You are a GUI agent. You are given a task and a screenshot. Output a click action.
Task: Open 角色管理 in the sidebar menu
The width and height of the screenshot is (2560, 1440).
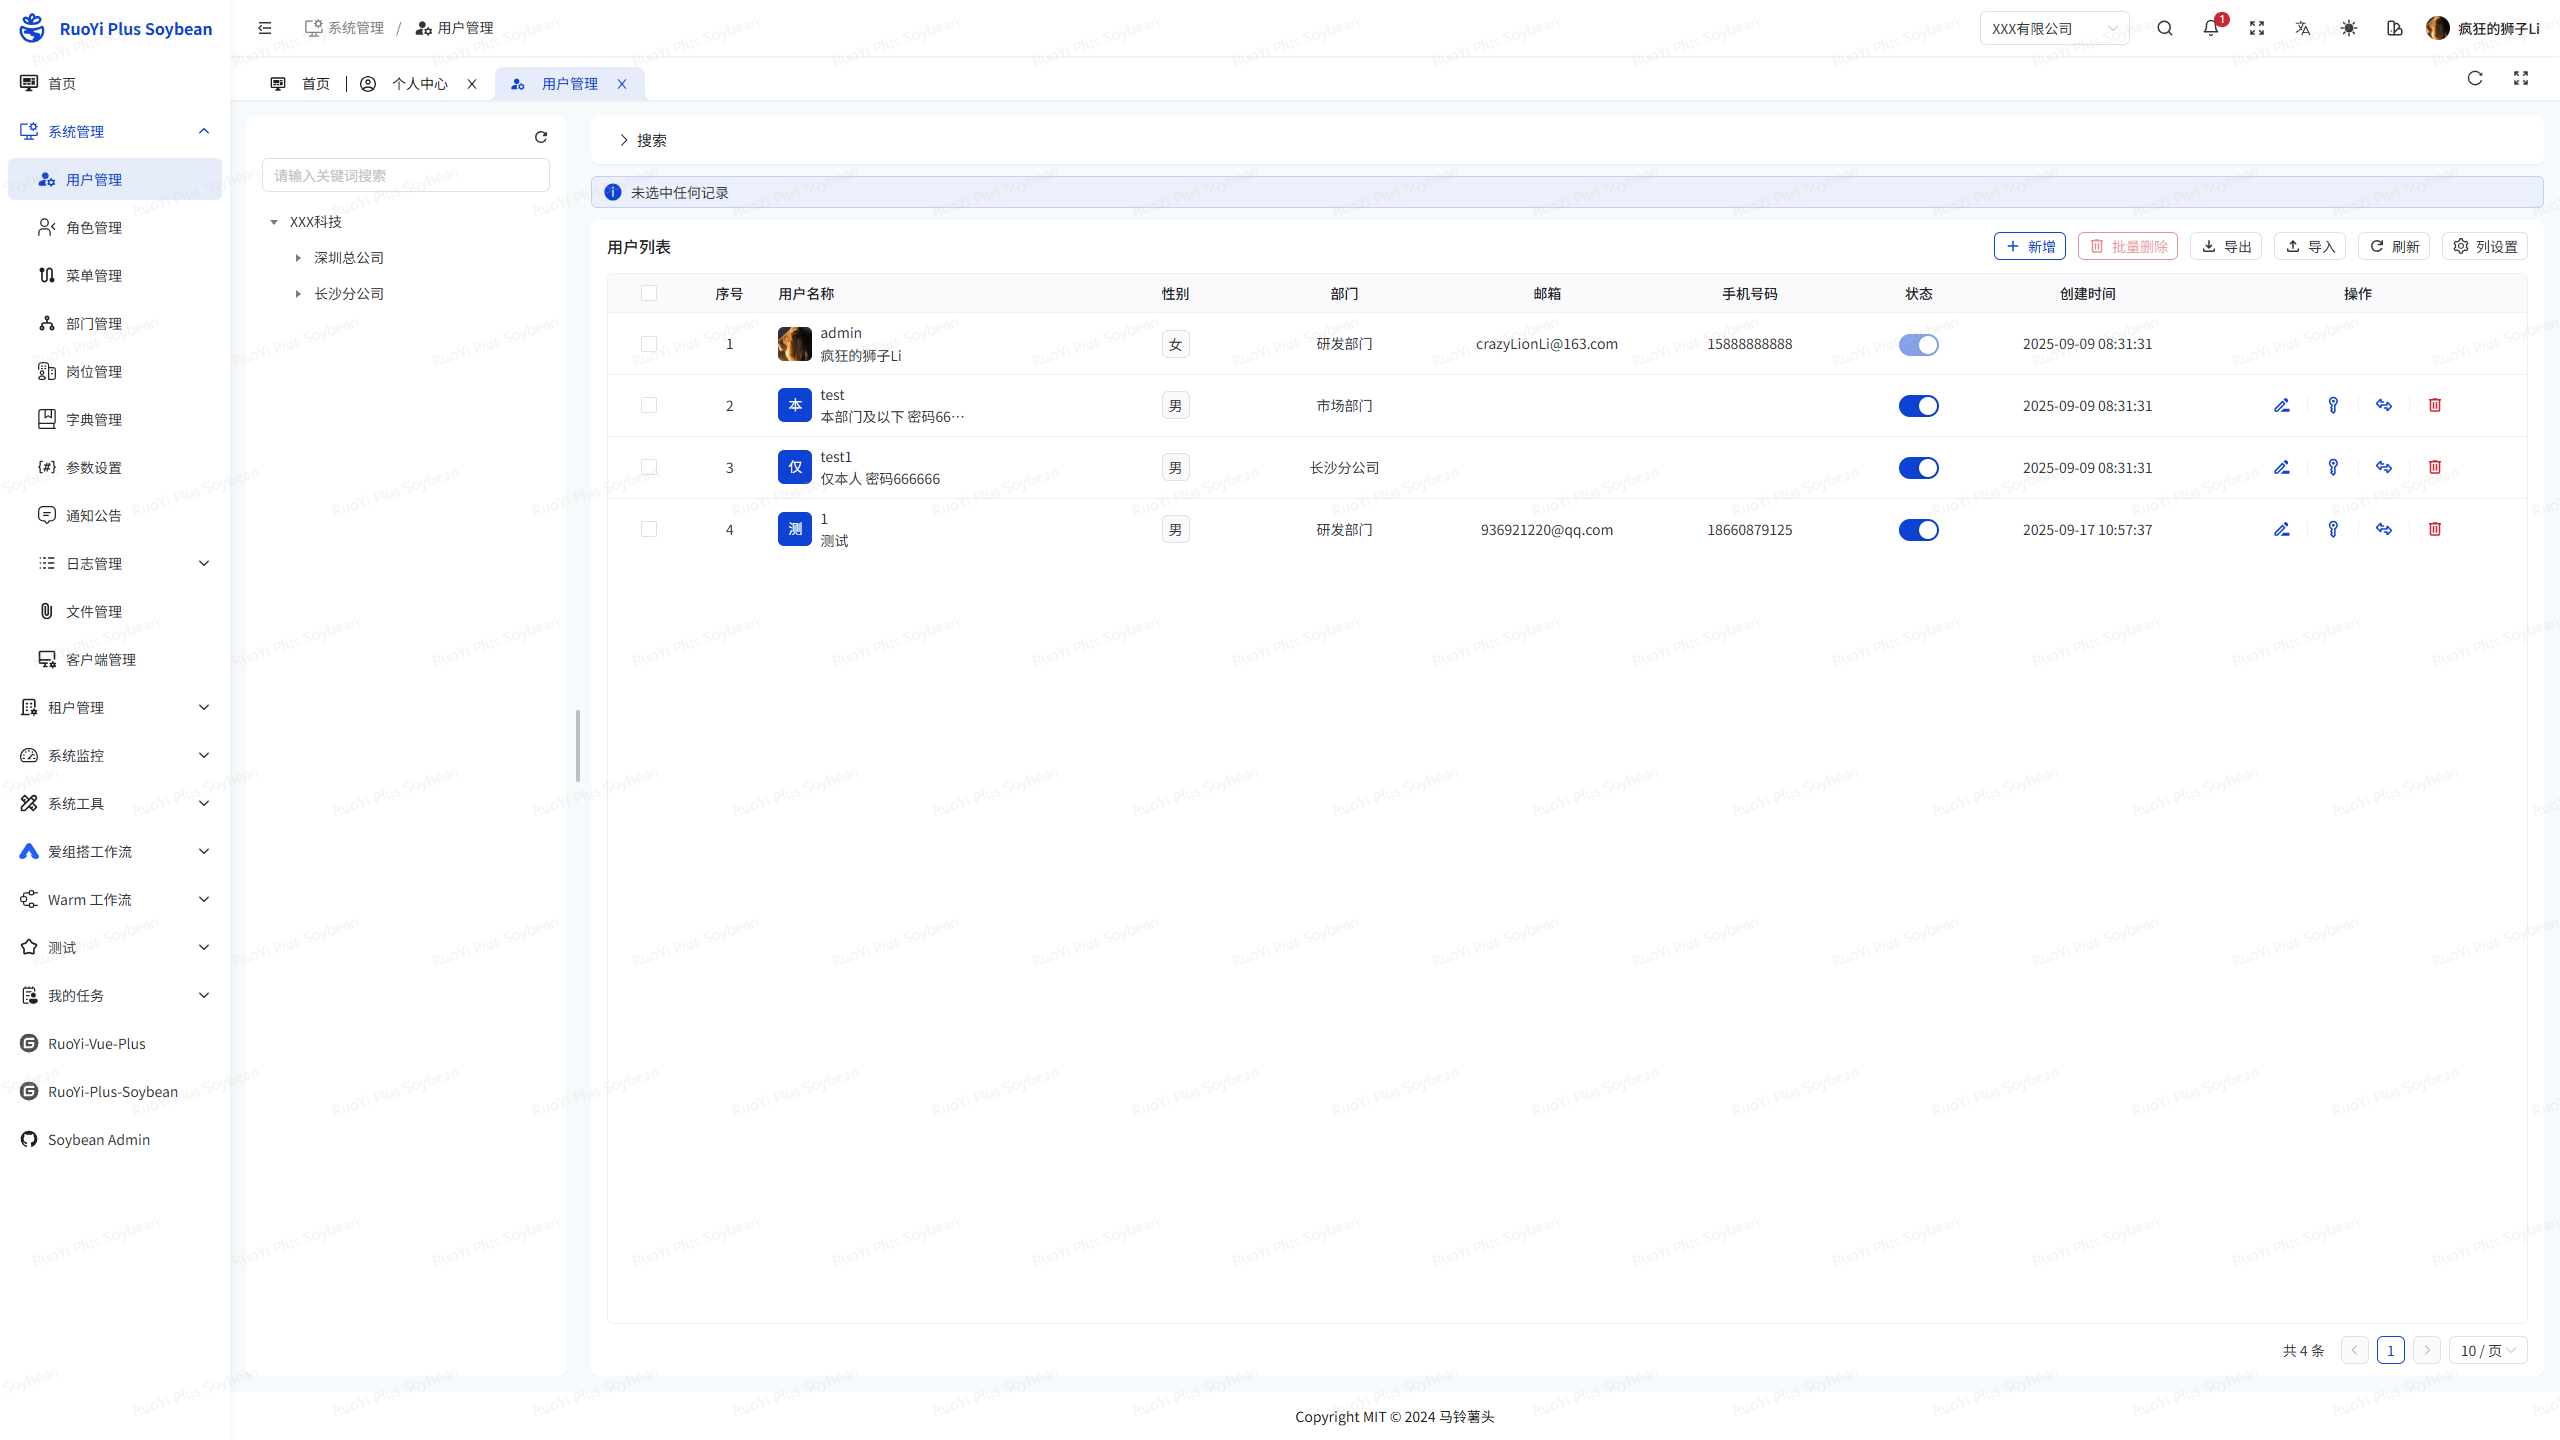click(95, 227)
